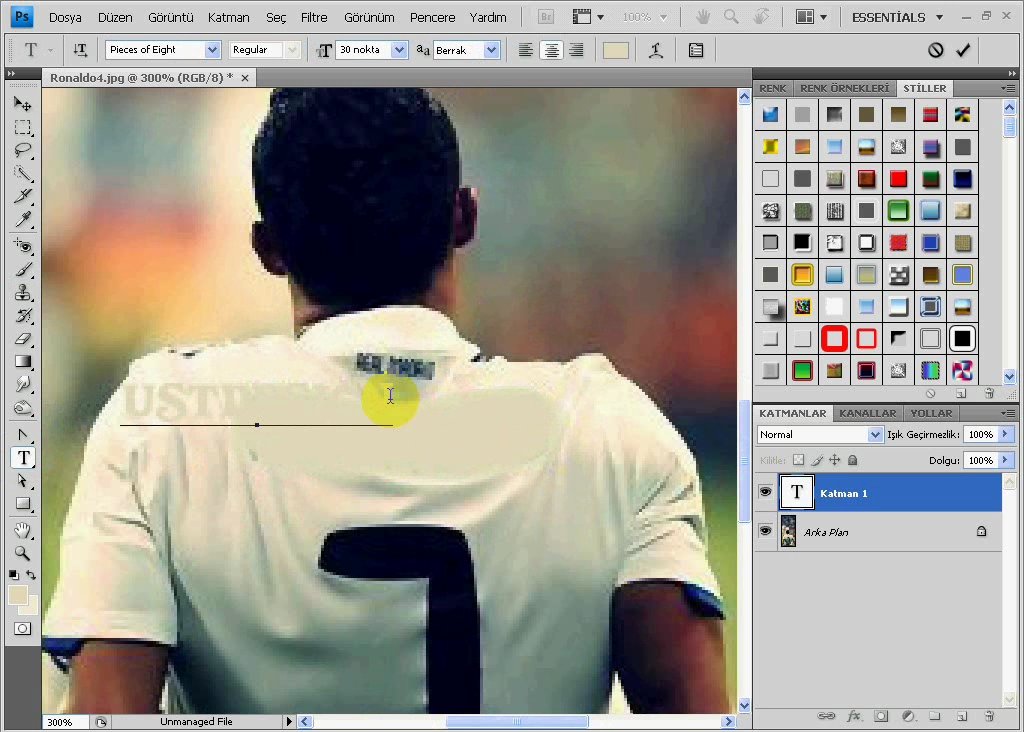Open the Layers panel options menu
This screenshot has width=1024, height=732.
(x=1008, y=413)
